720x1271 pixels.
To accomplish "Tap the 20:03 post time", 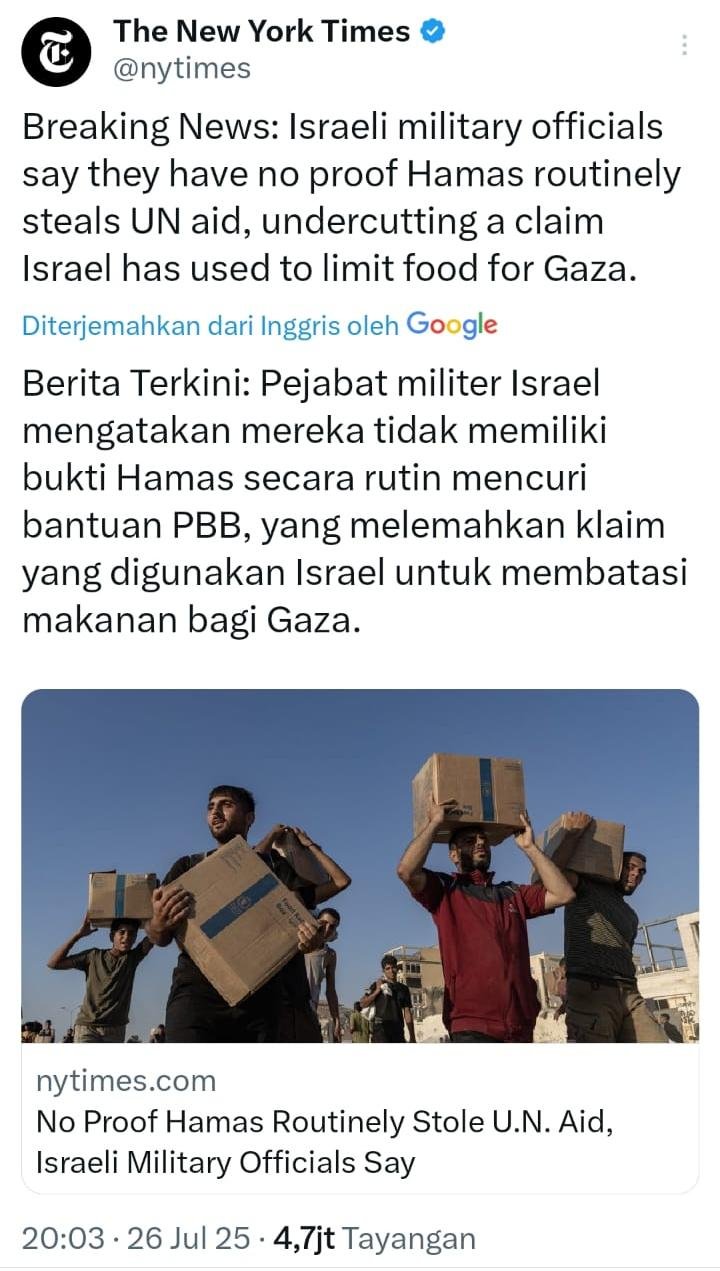I will click(x=63, y=1239).
